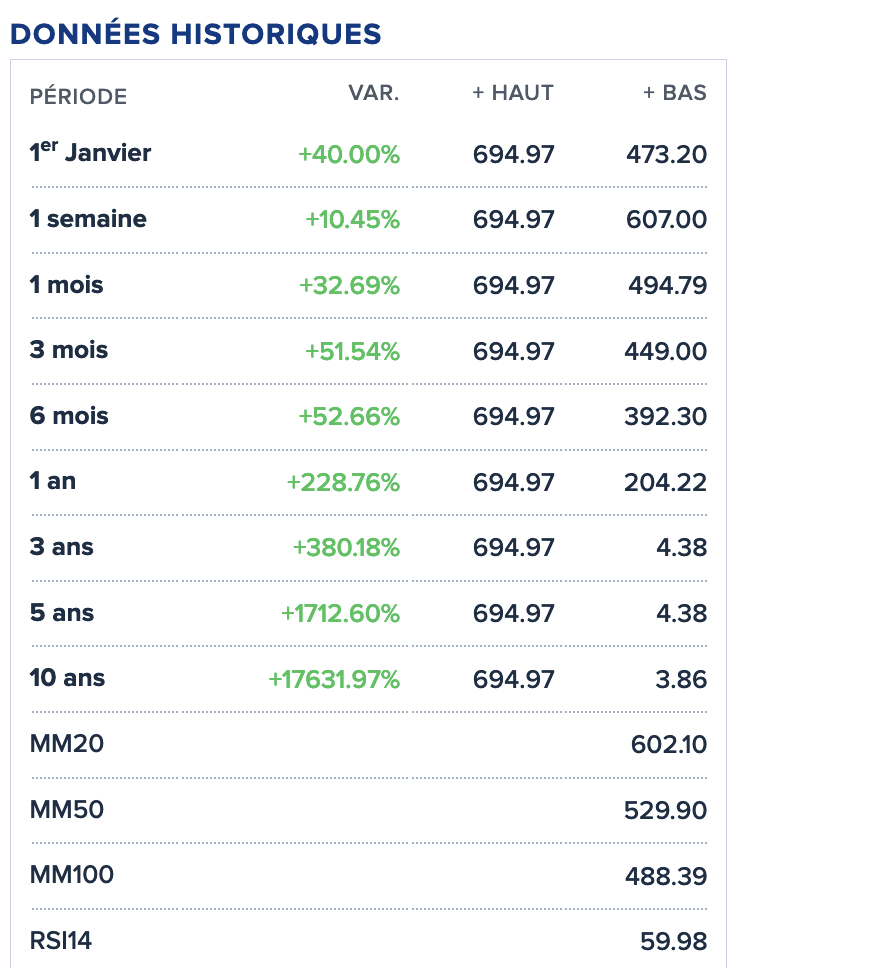Select the 1er Janvier period row
The width and height of the screenshot is (874, 968).
click(90, 153)
